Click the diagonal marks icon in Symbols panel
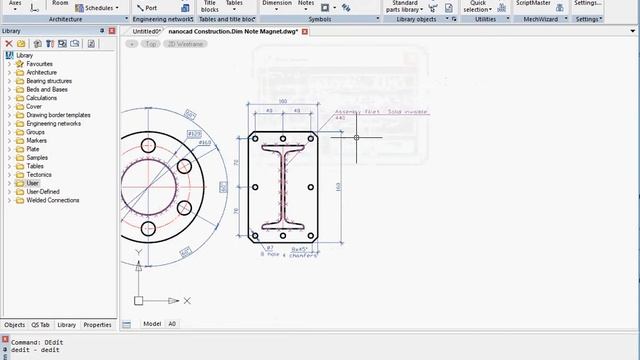The image size is (640, 360). click(346, 7)
